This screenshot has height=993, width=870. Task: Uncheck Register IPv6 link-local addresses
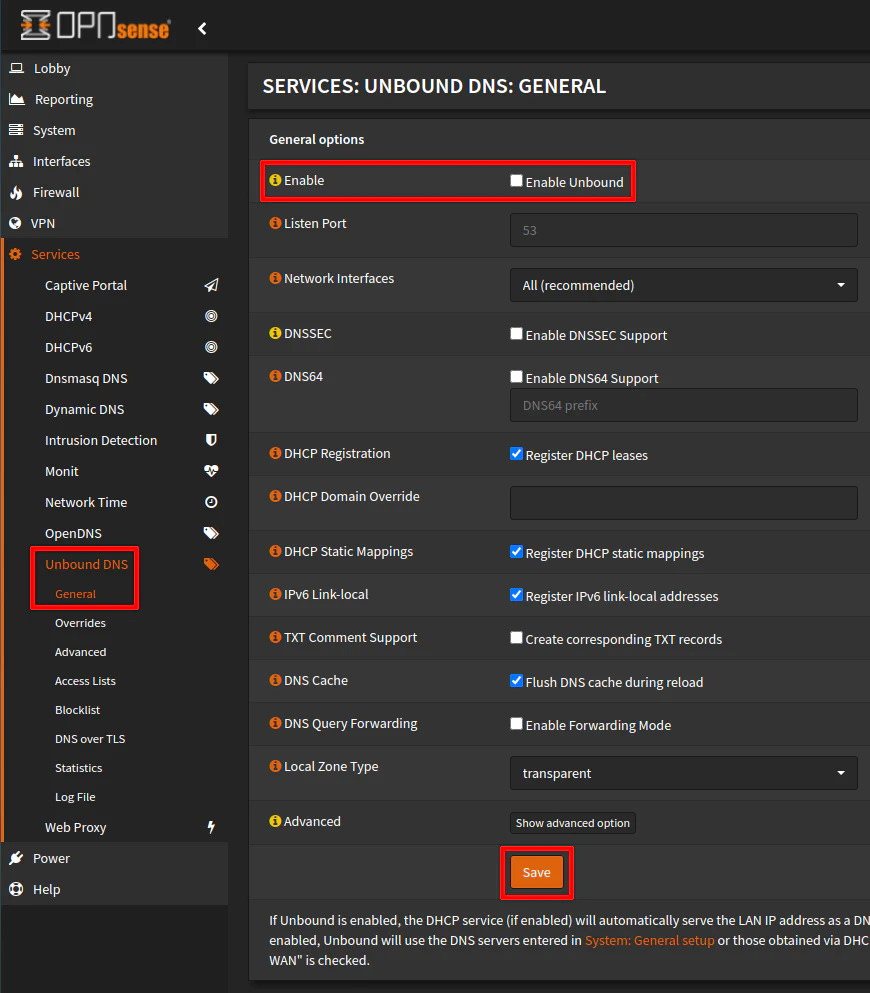516,595
